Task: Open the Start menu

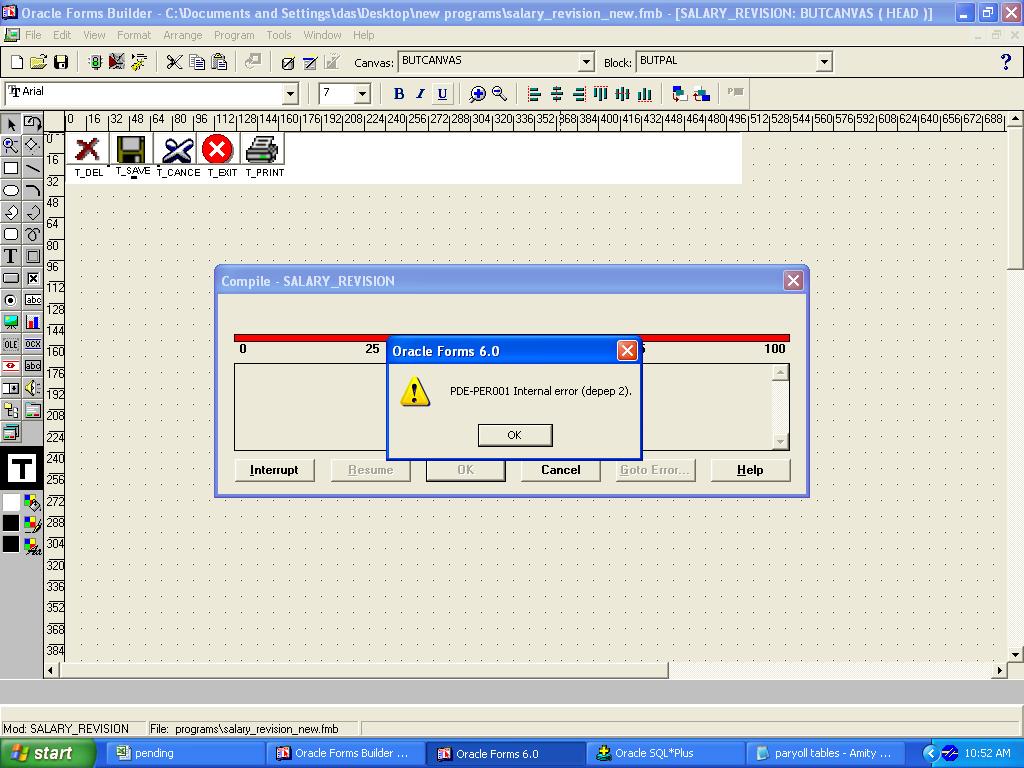Action: 47,754
